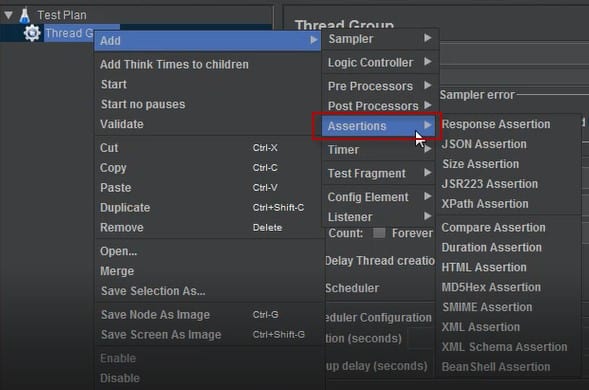Select Remove menu entry
589x390 pixels.
coord(208,227)
